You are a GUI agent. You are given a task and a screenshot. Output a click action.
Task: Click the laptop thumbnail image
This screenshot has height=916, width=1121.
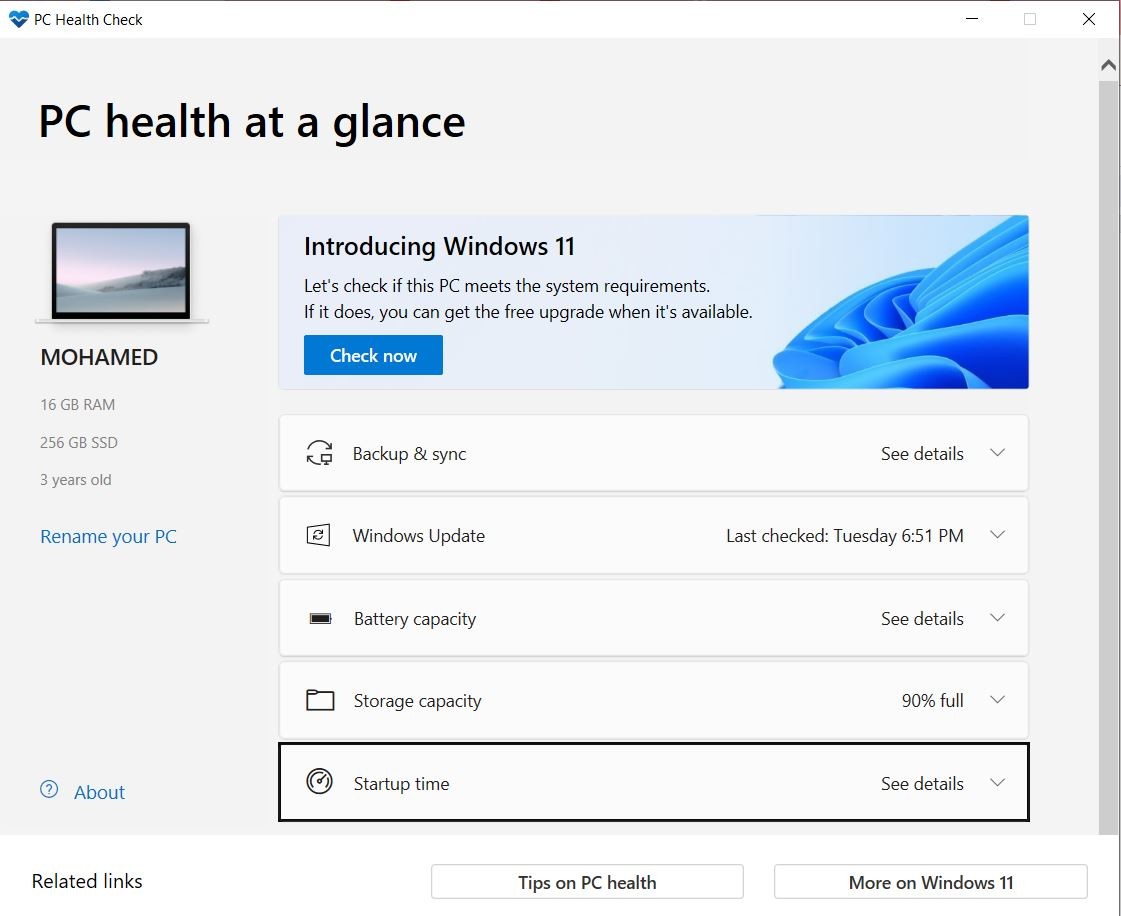pos(122,272)
